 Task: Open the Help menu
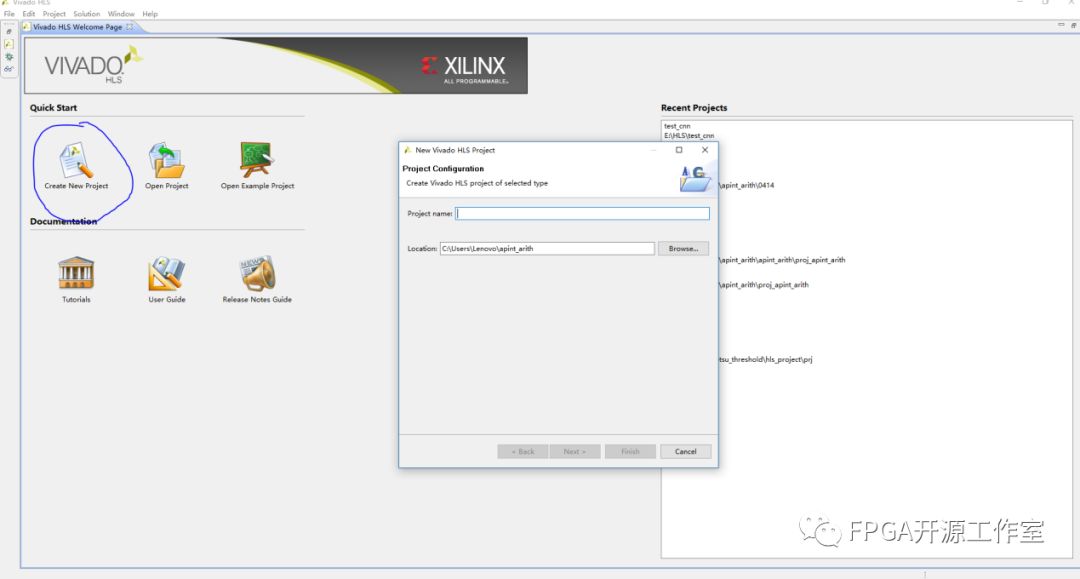click(x=150, y=14)
